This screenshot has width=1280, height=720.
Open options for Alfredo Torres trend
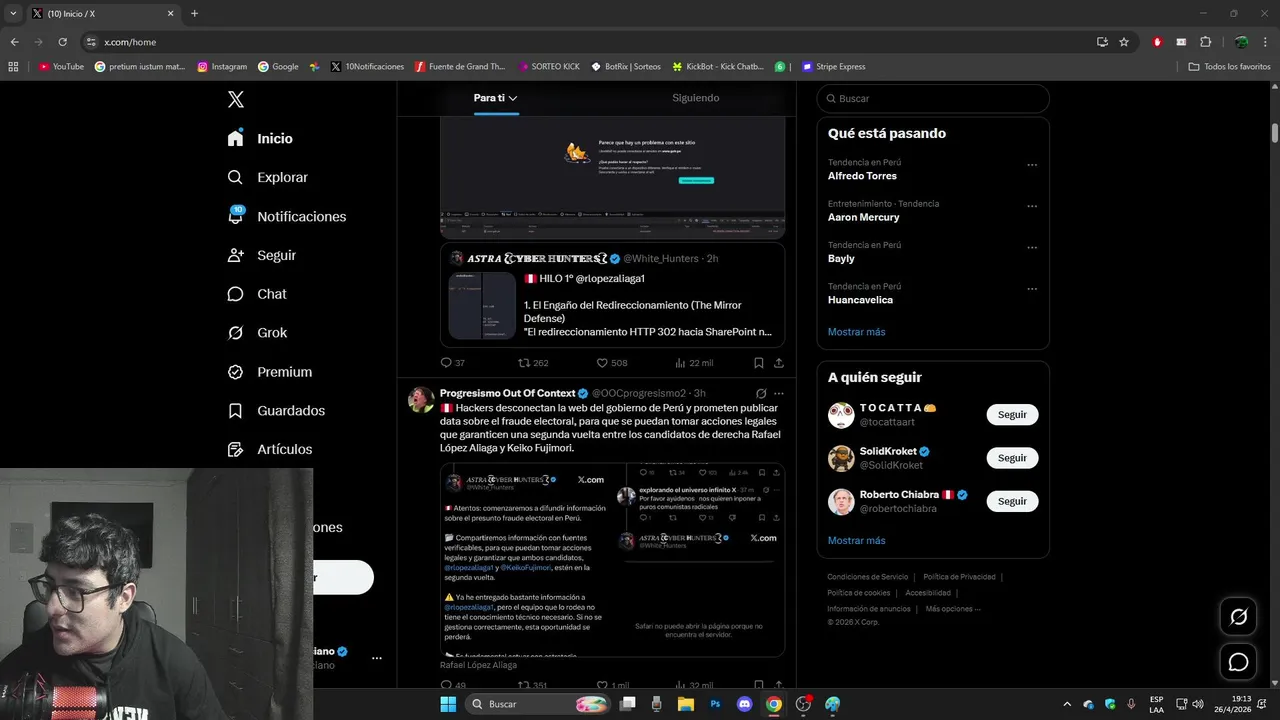1032,165
